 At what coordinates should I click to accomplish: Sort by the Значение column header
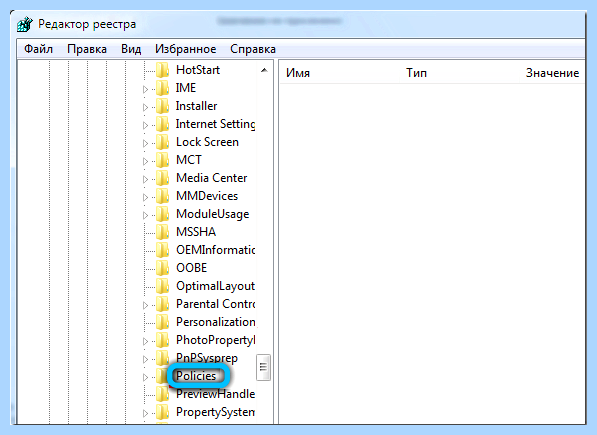pyautogui.click(x=552, y=73)
